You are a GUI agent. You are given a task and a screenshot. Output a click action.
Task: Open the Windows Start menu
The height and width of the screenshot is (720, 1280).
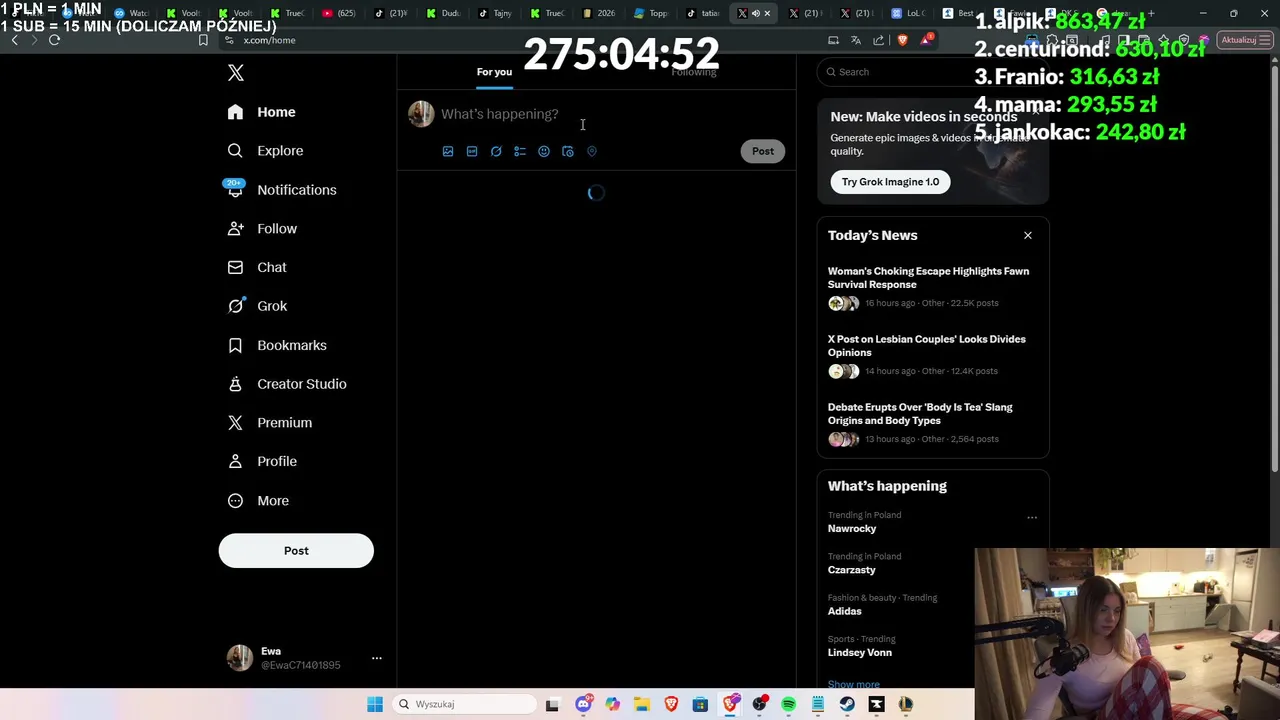pos(375,704)
